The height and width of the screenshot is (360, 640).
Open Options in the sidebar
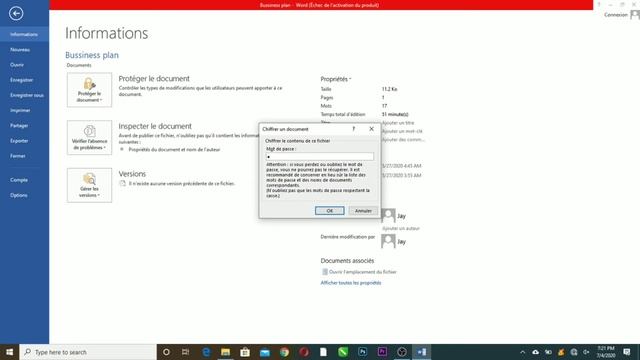[x=19, y=195]
